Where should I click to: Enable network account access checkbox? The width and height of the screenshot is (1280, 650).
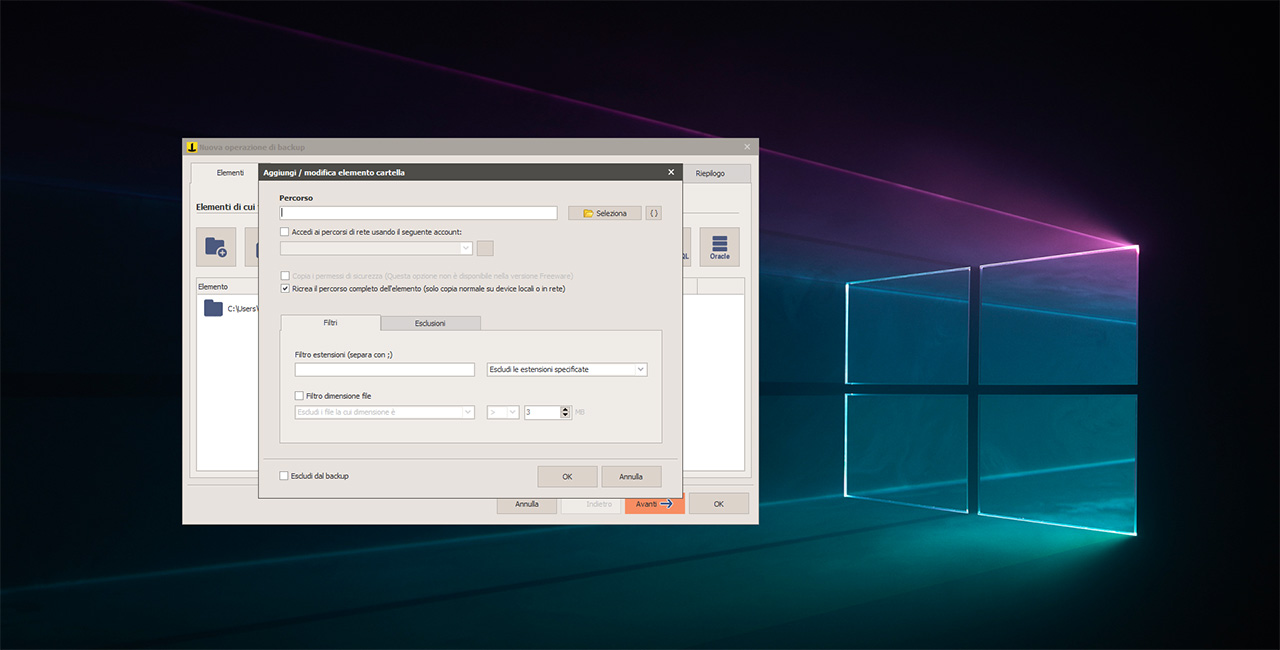pos(285,232)
